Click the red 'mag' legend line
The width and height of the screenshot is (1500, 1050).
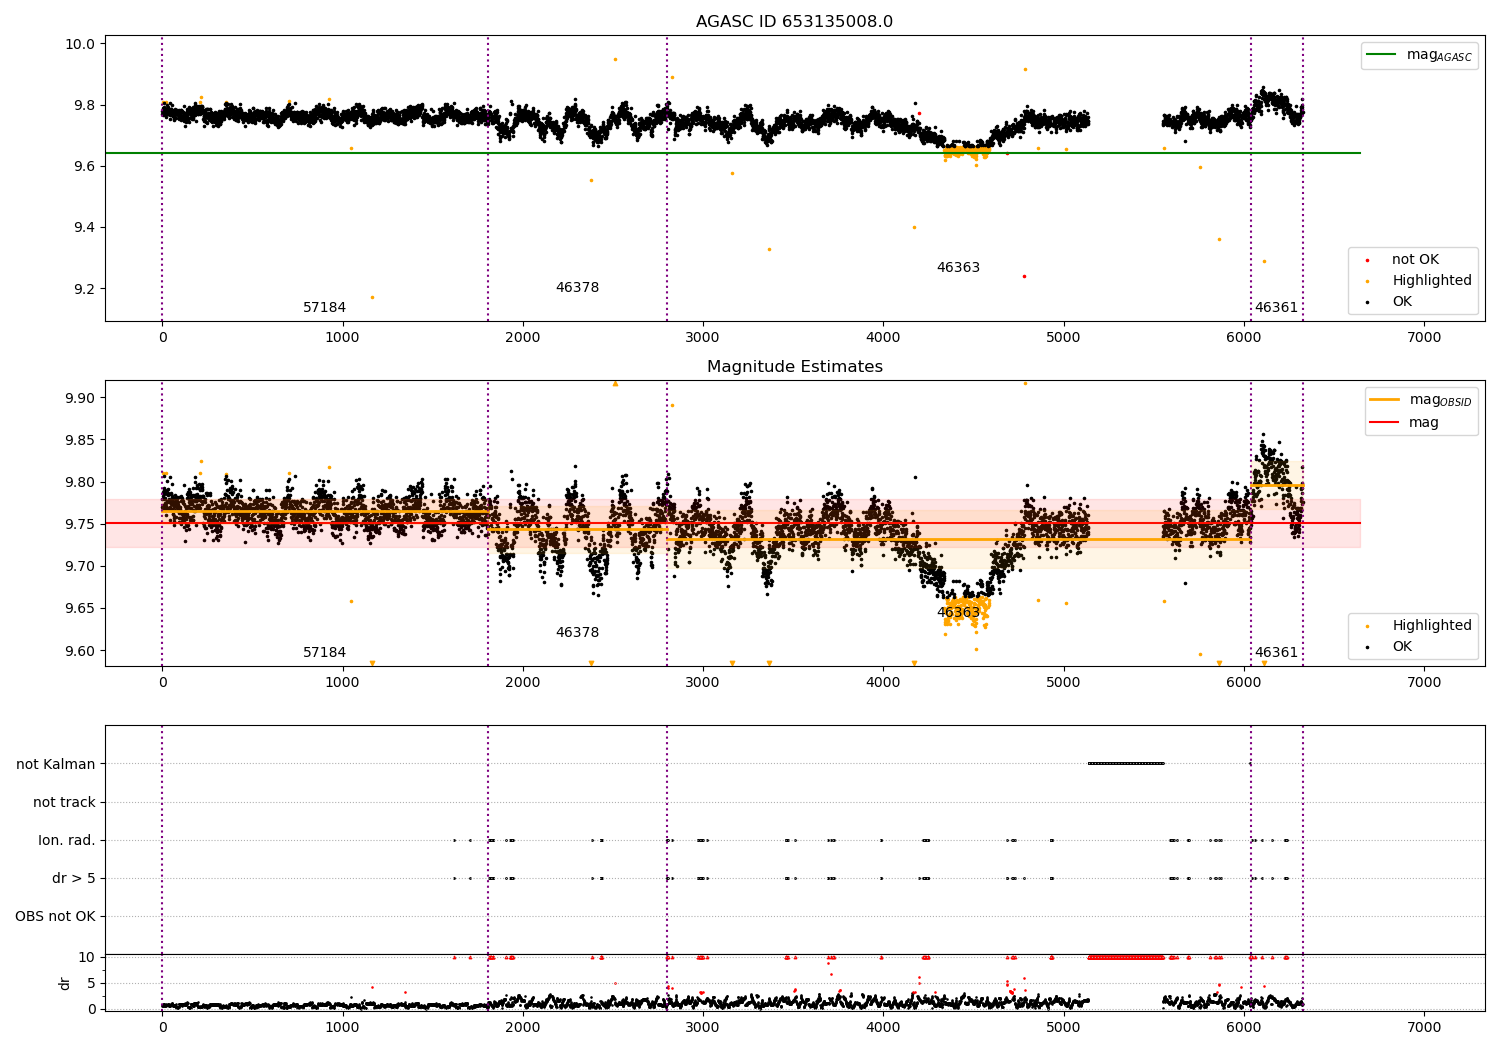(1385, 423)
